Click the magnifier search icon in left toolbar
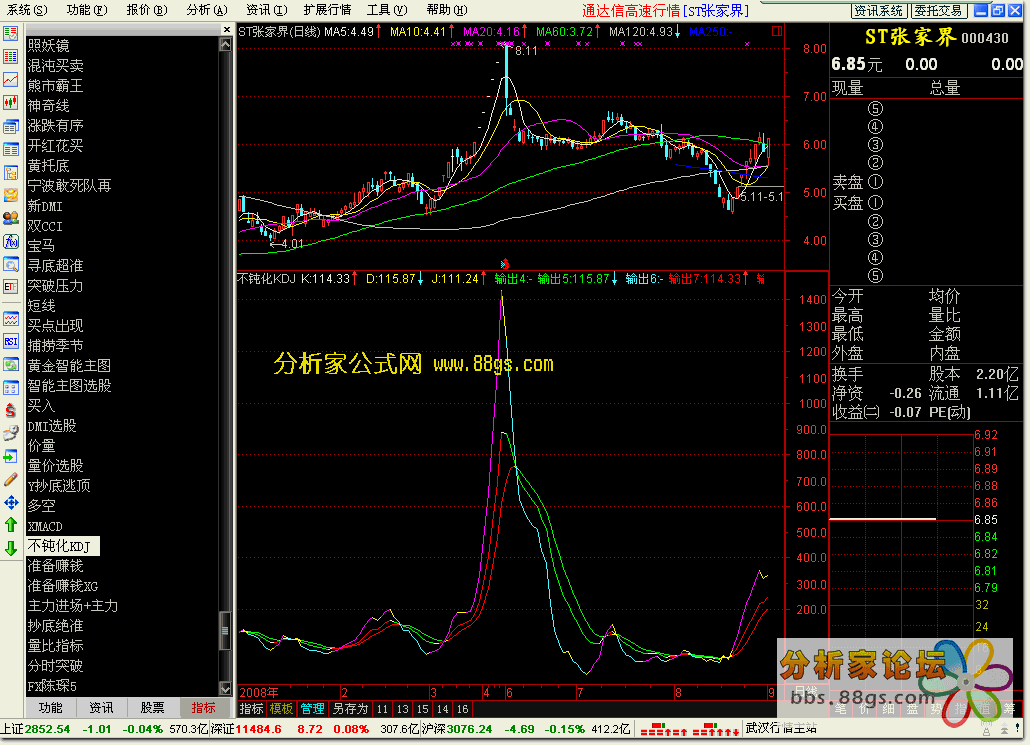 (11, 264)
